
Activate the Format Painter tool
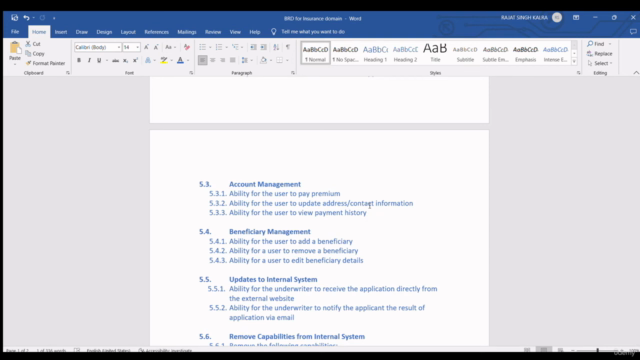tap(45, 63)
